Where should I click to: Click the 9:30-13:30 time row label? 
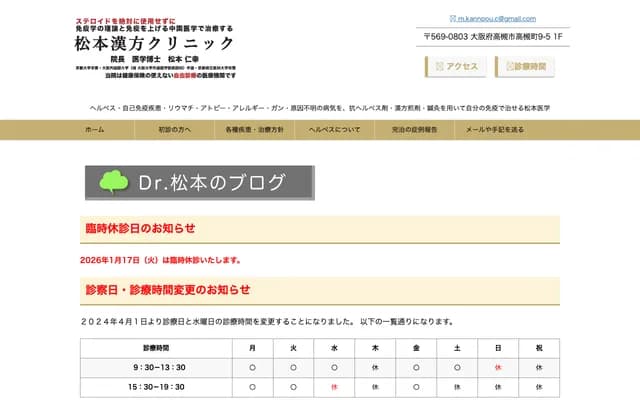(x=156, y=367)
